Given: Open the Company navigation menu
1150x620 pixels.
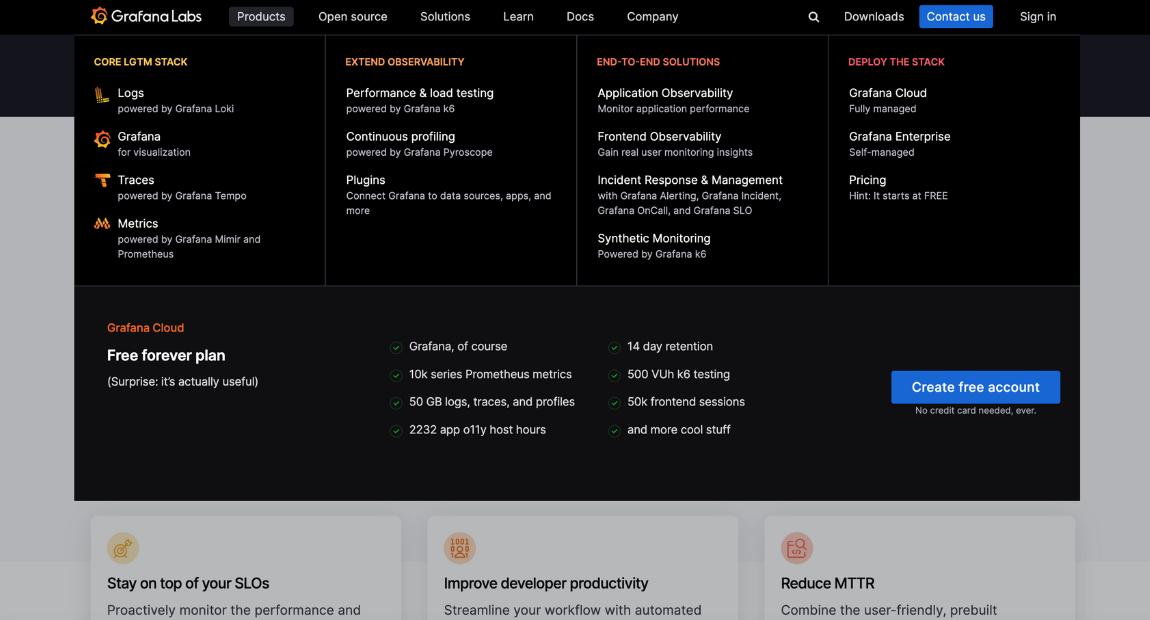Looking at the screenshot, I should coord(652,17).
